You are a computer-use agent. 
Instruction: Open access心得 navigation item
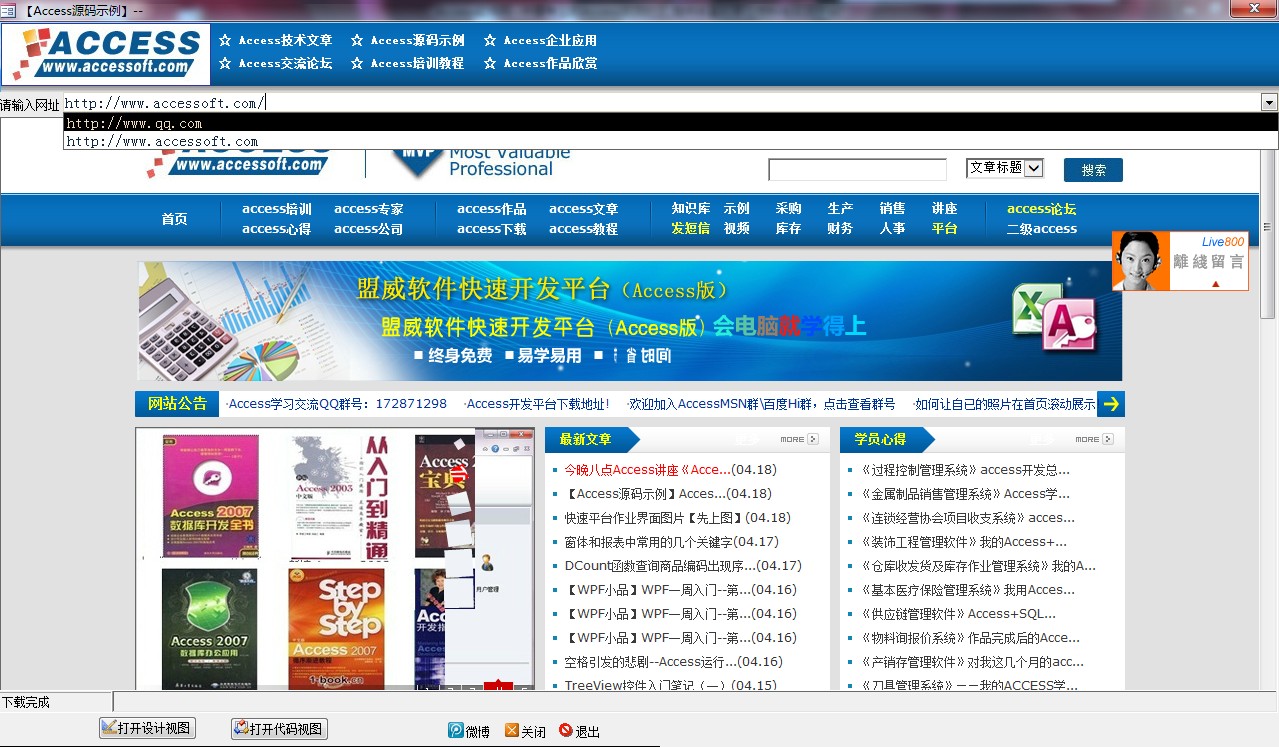tap(277, 229)
